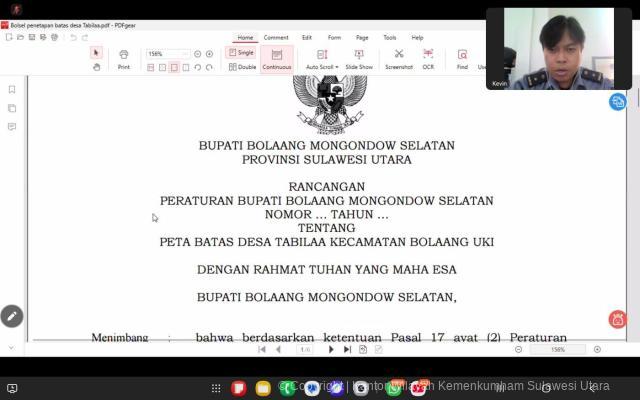Click Kevin's video thumbnail
This screenshot has height=400, width=640.
point(559,49)
